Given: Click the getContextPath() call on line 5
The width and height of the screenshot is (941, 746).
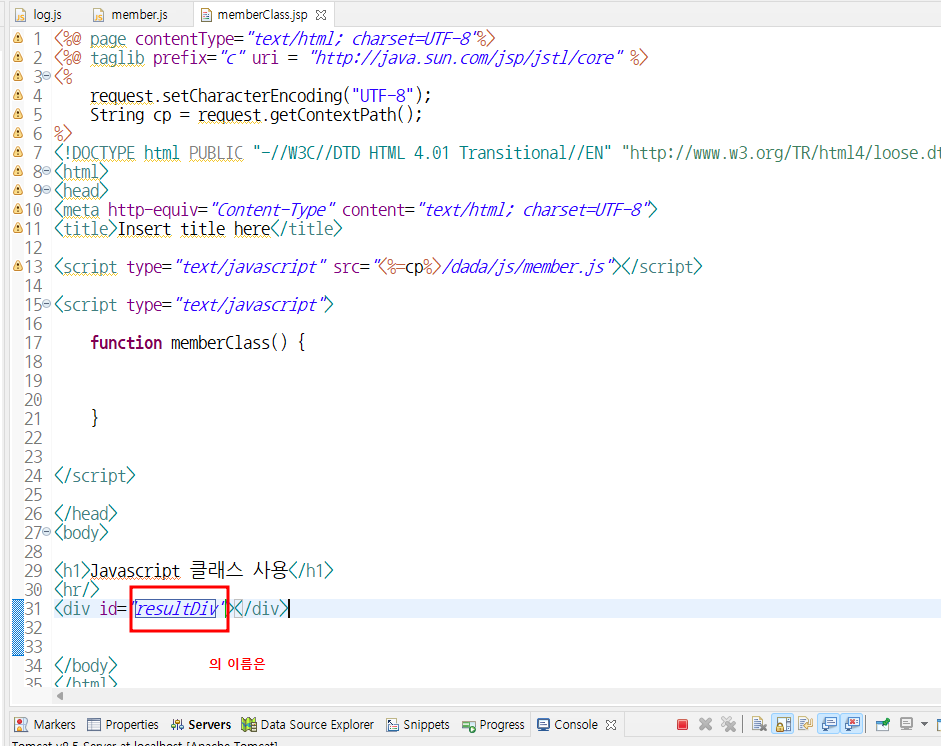Looking at the screenshot, I should tap(342, 115).
